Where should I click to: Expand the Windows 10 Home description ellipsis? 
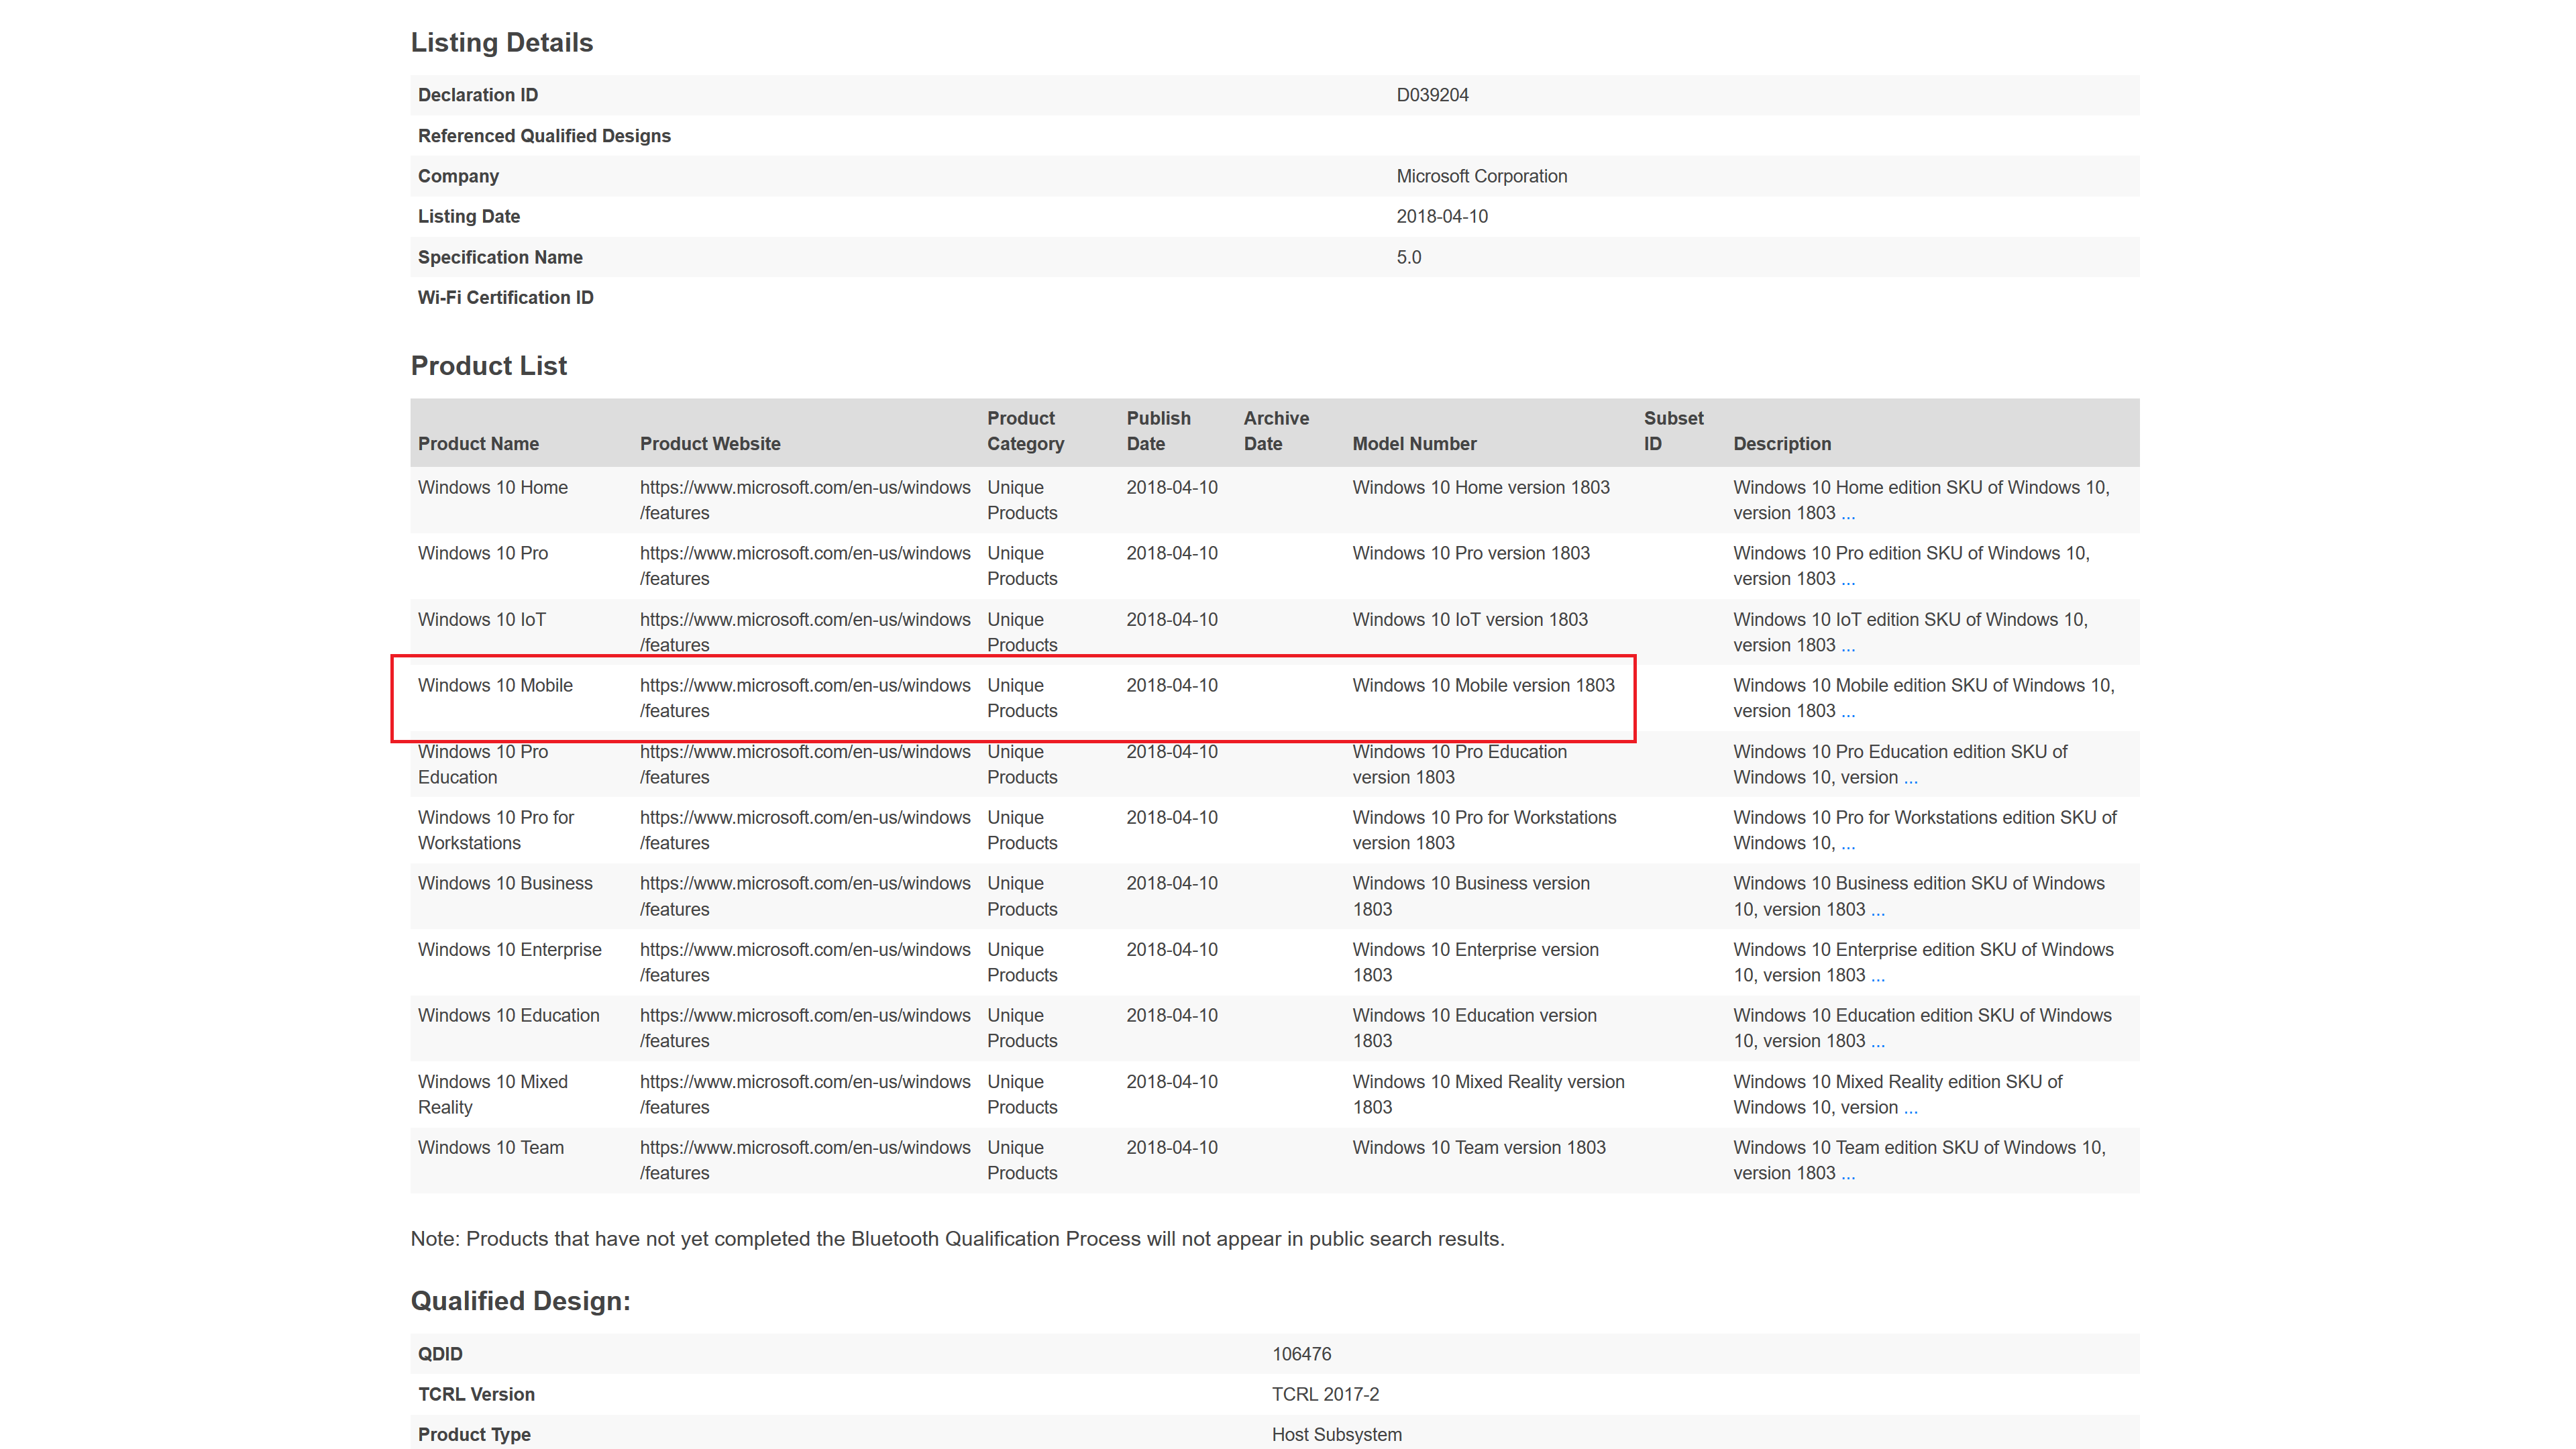click(x=1847, y=511)
